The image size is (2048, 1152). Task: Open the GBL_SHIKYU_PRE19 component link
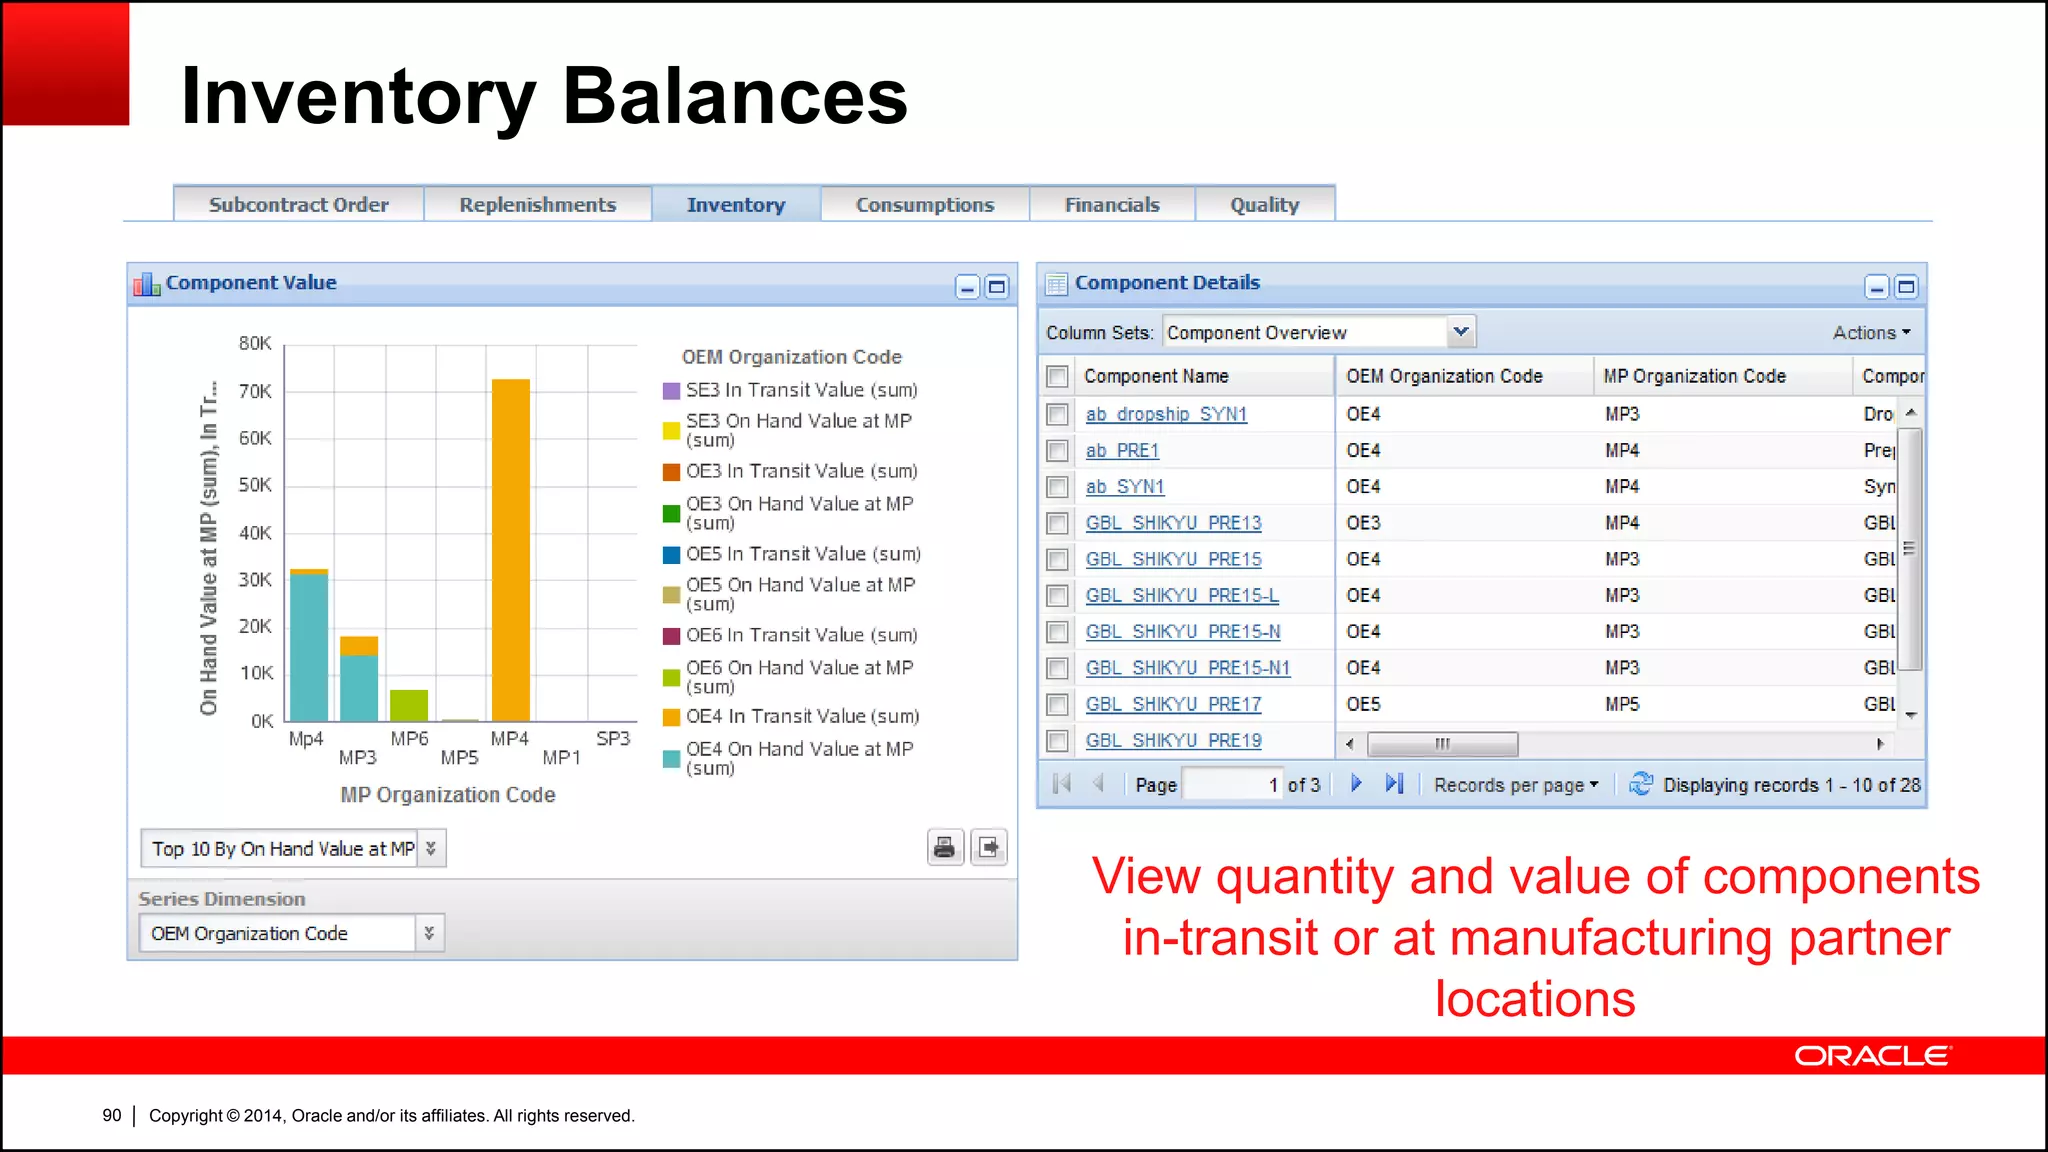coord(1174,741)
